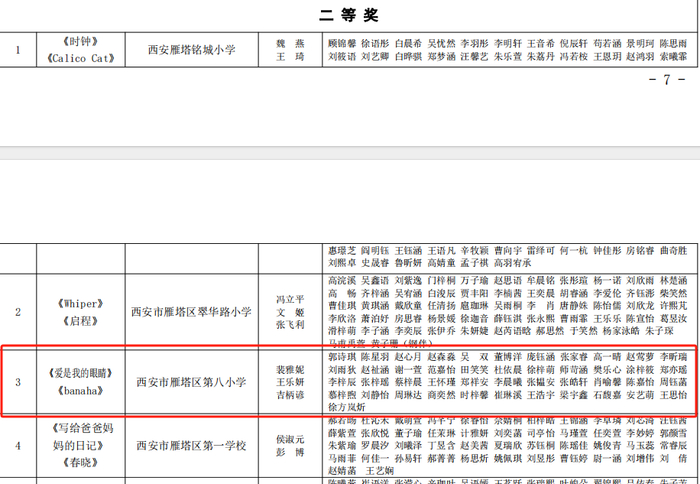Image resolution: width=700 pixels, height=484 pixels.
Task: Click student name 王音希
Action: click(x=541, y=43)
